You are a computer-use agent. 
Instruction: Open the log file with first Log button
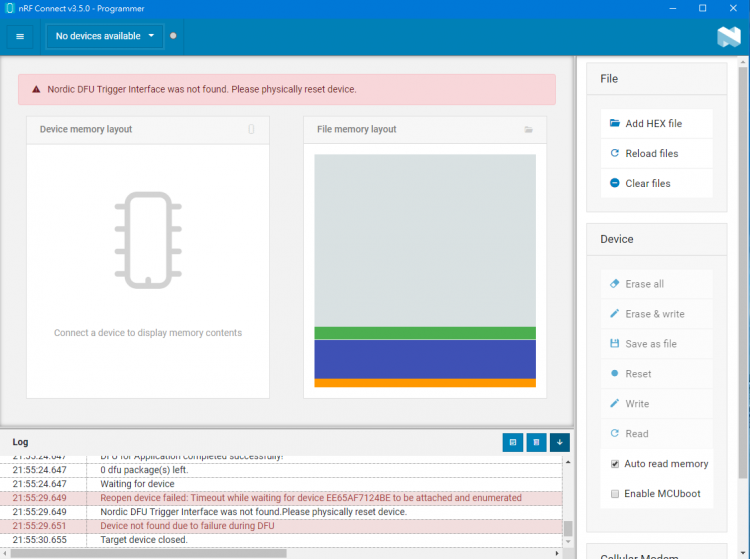click(512, 441)
